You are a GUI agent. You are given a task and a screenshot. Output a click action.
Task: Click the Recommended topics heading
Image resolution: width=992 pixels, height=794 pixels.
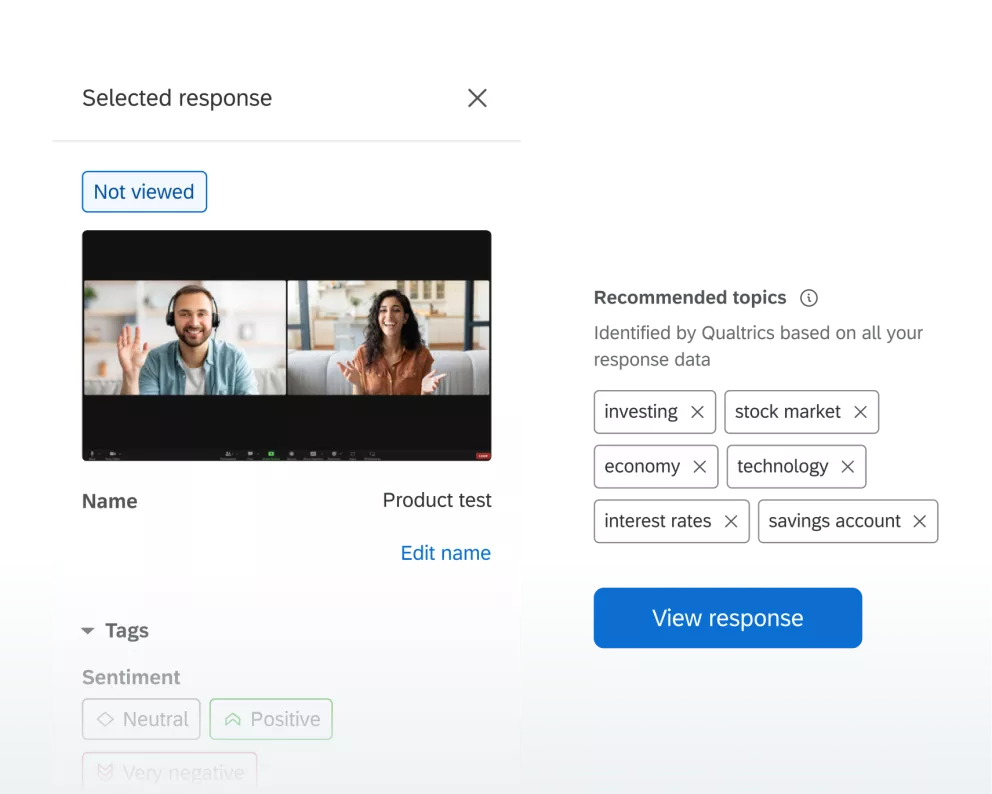pos(690,297)
